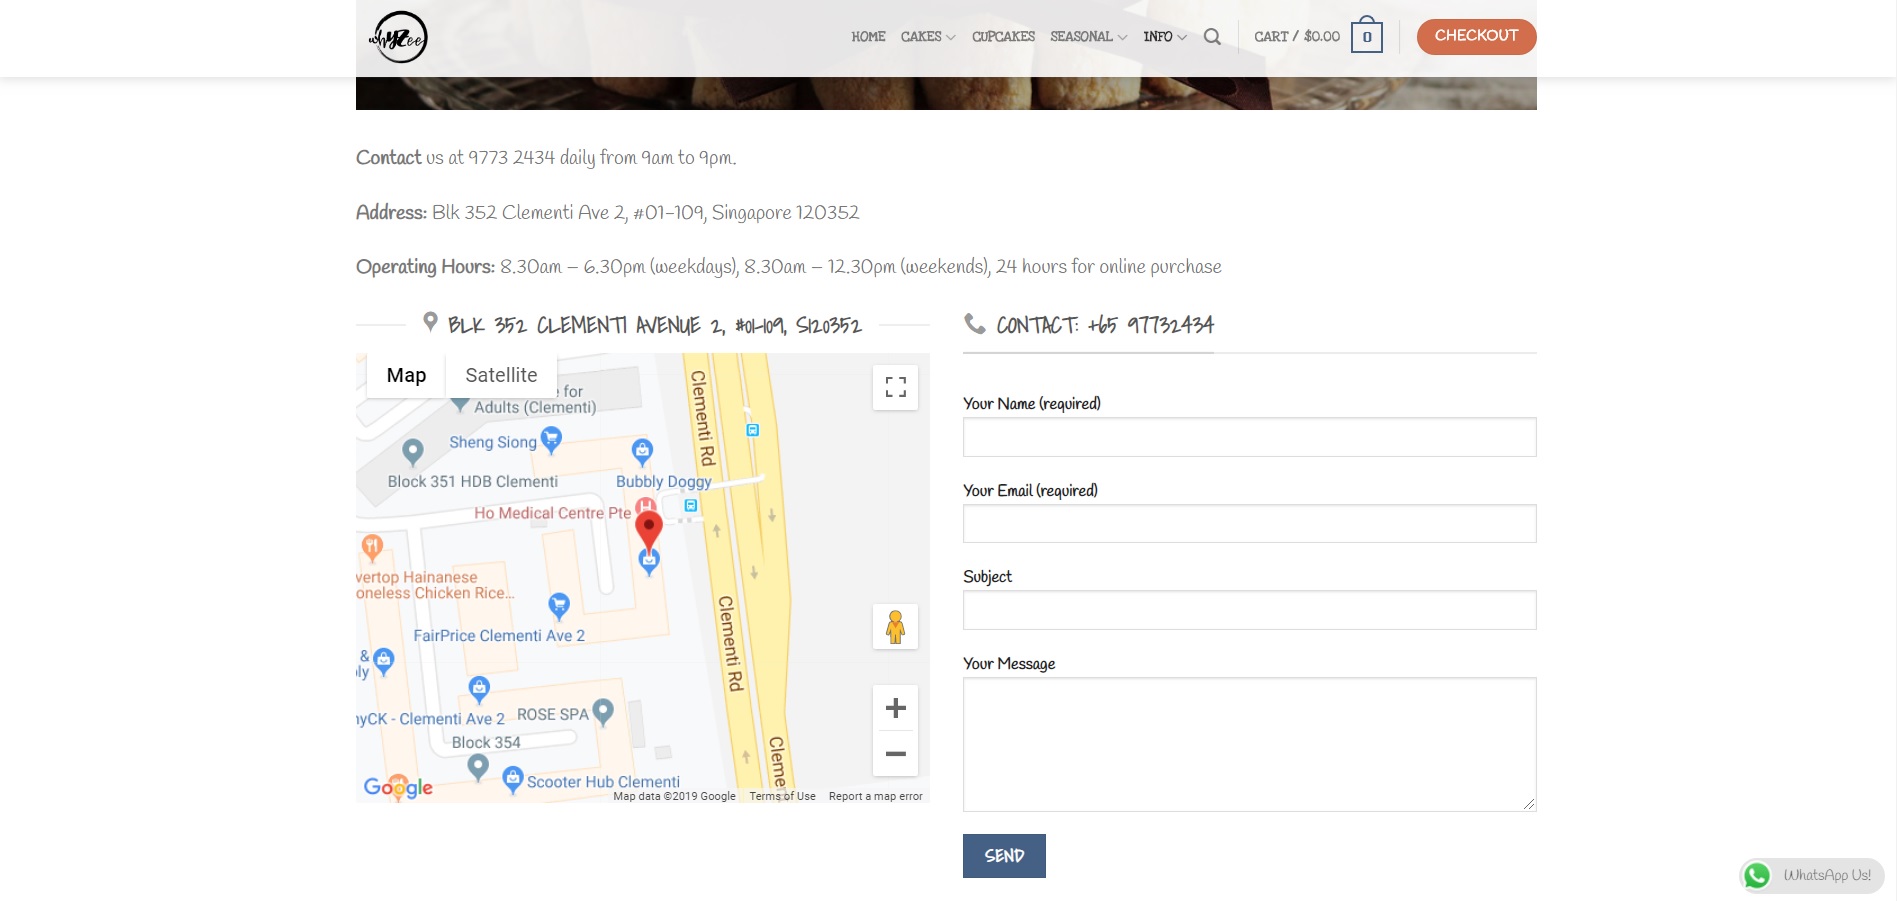This screenshot has width=1897, height=901.
Task: Select the Map view type
Action: tap(406, 375)
